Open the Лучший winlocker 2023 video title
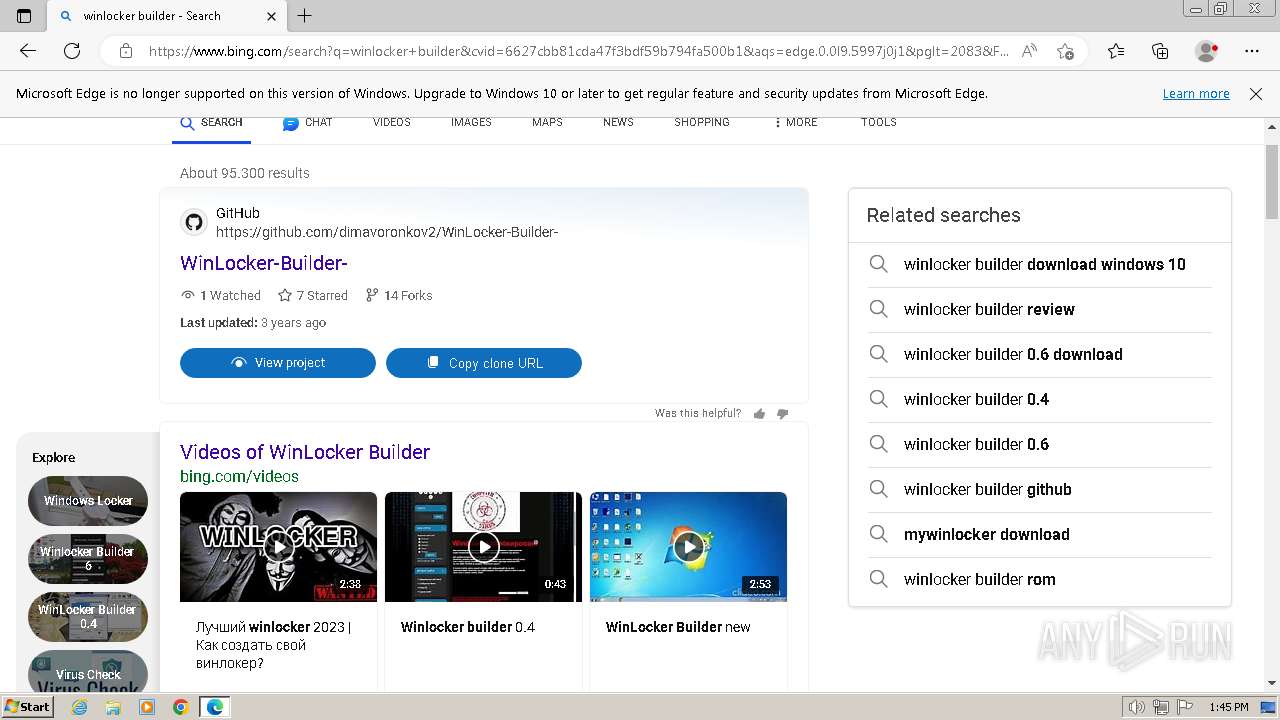Viewport: 1280px width, 720px height. [273, 645]
